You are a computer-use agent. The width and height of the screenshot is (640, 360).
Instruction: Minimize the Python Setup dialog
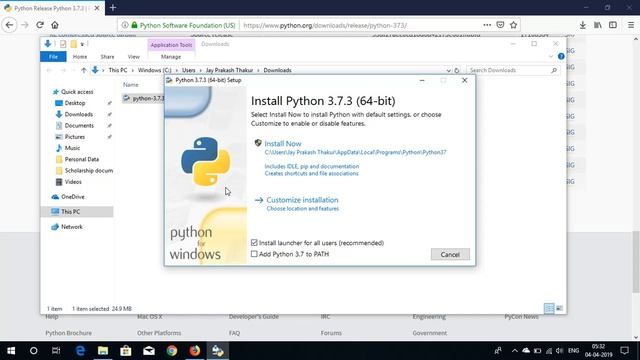pos(422,80)
